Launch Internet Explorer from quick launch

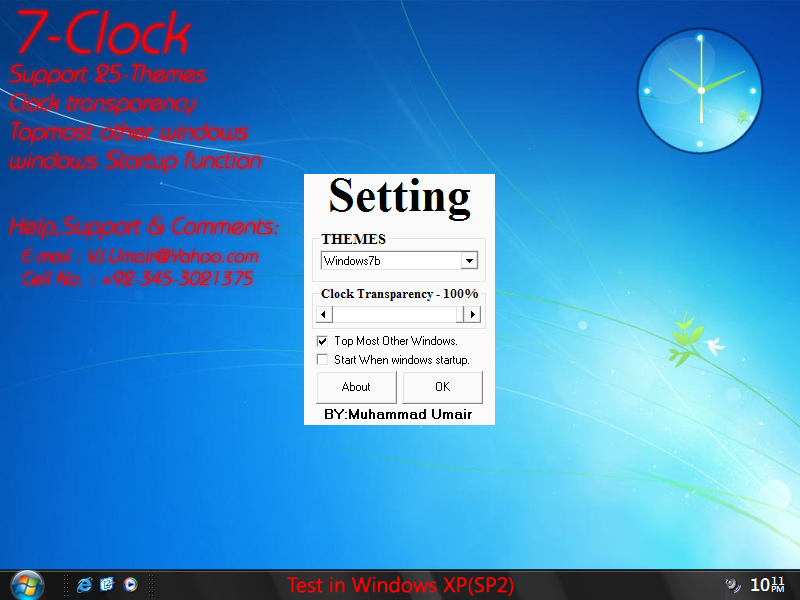click(x=84, y=585)
